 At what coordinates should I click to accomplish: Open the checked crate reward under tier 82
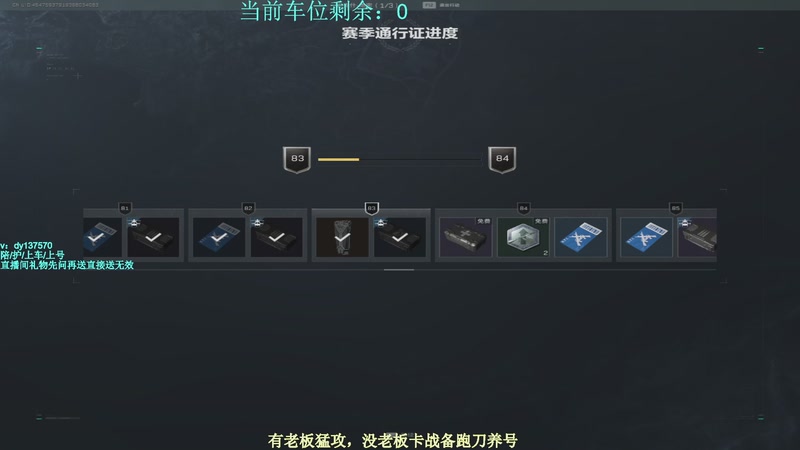click(x=277, y=237)
